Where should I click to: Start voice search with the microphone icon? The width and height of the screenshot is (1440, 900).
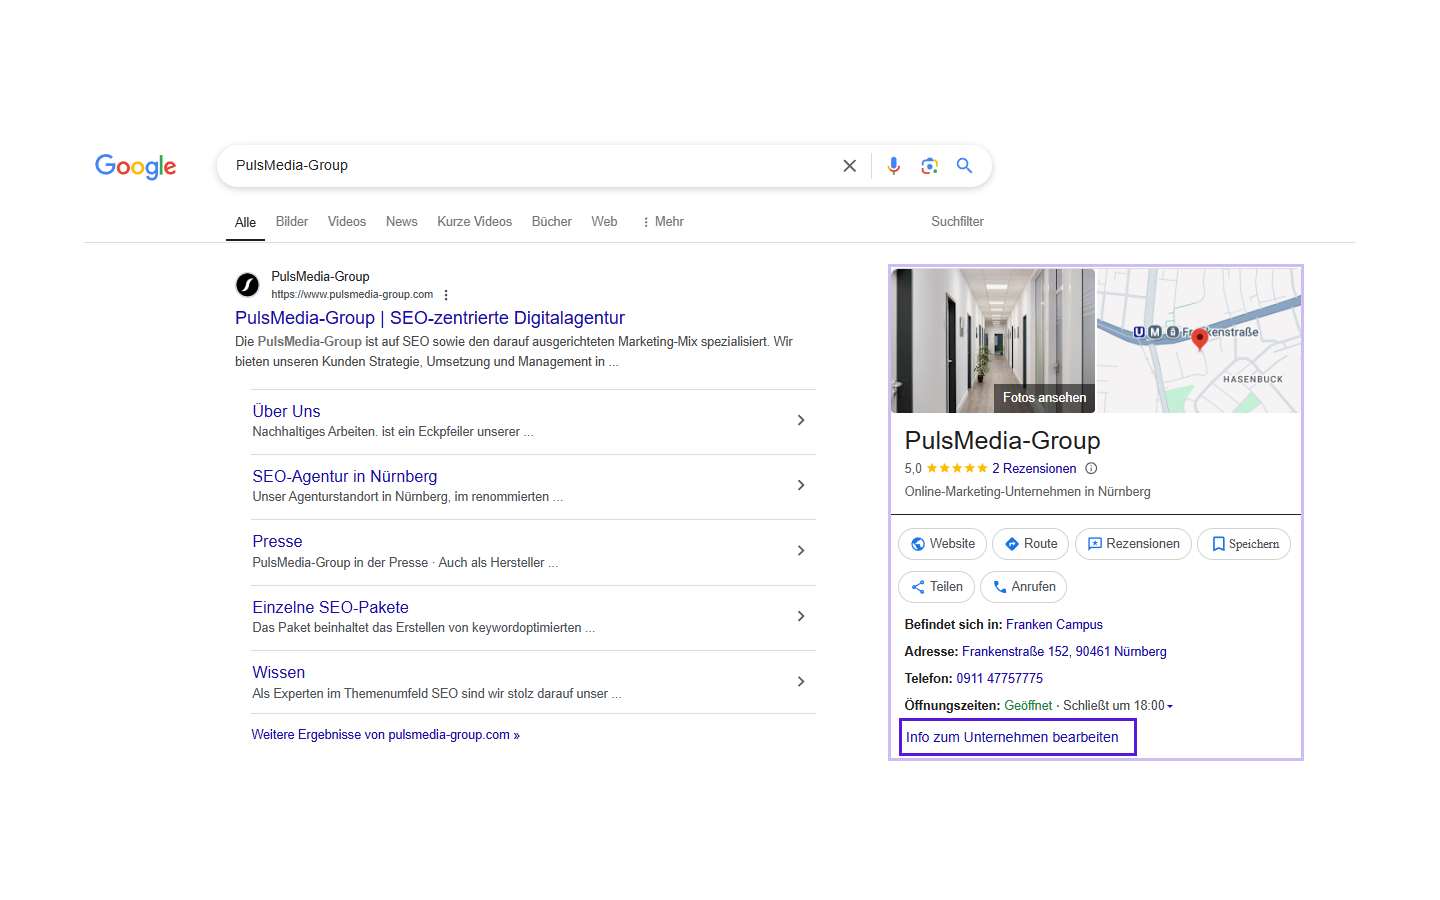[893, 166]
